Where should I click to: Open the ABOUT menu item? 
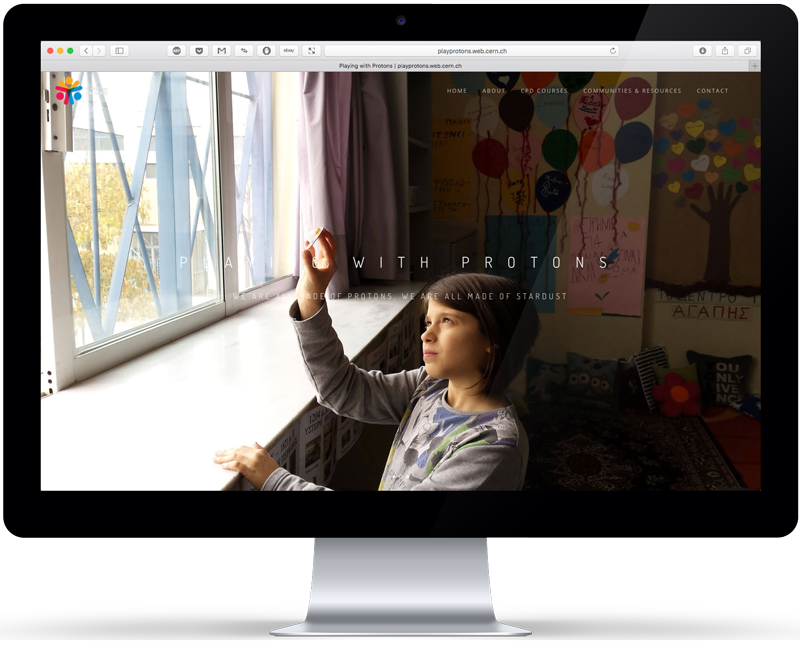pyautogui.click(x=494, y=91)
